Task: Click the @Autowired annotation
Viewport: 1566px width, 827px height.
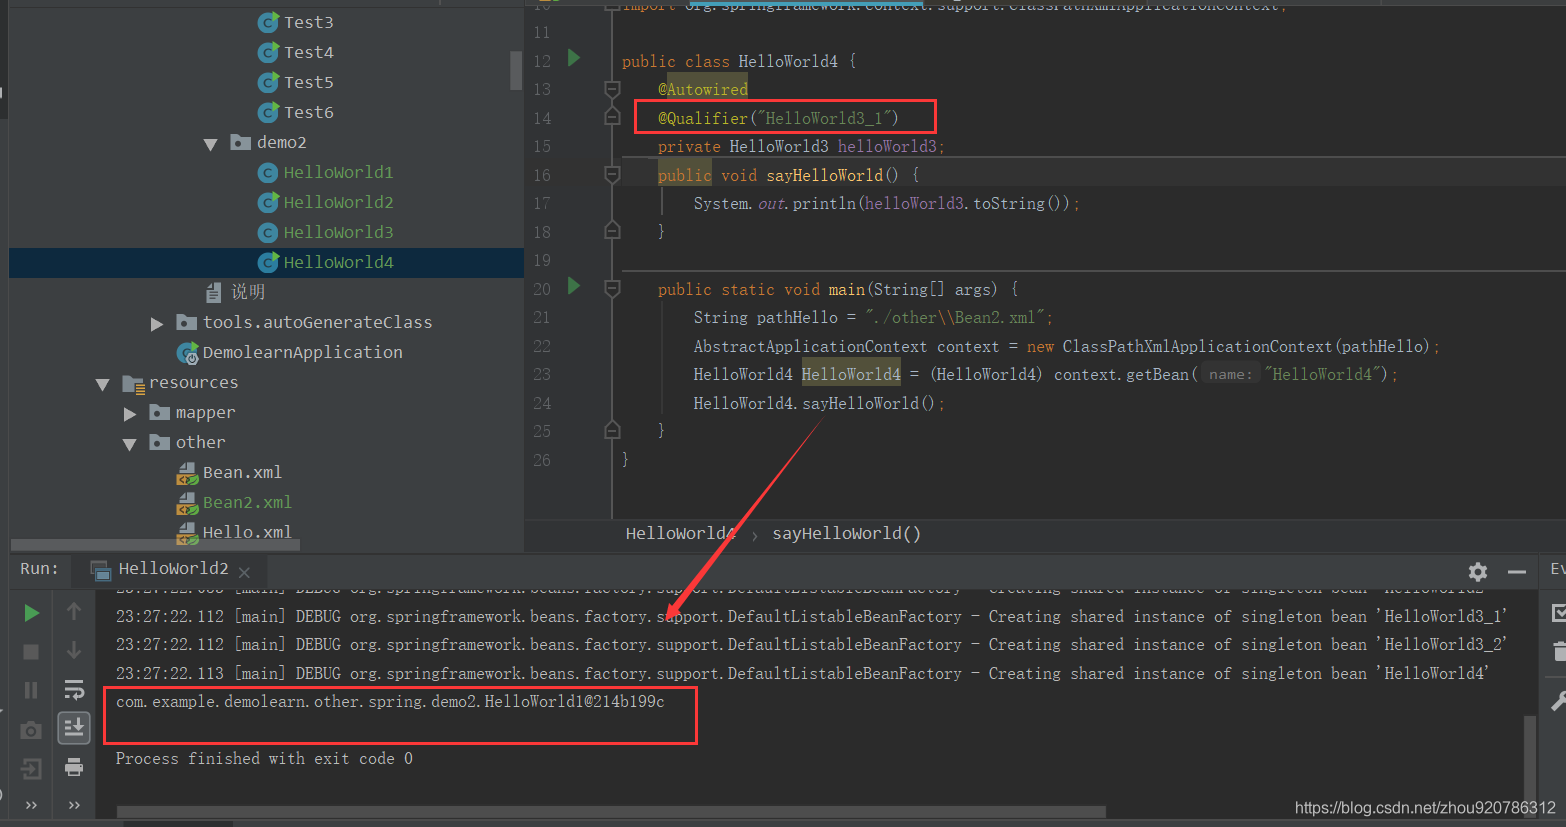Action: coord(703,89)
